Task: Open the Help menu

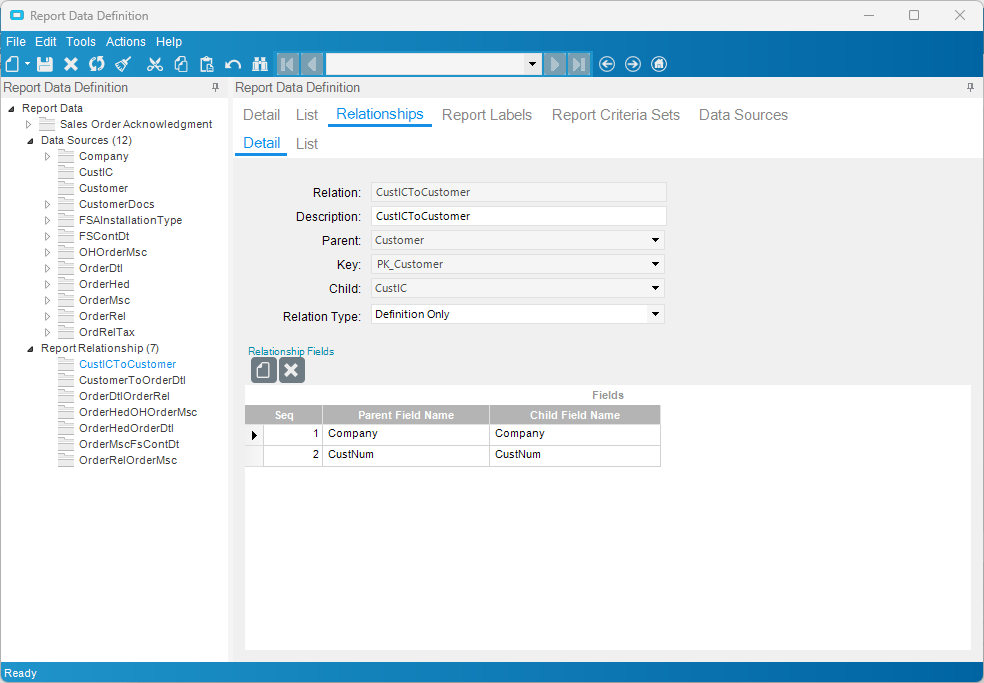Action: 169,41
